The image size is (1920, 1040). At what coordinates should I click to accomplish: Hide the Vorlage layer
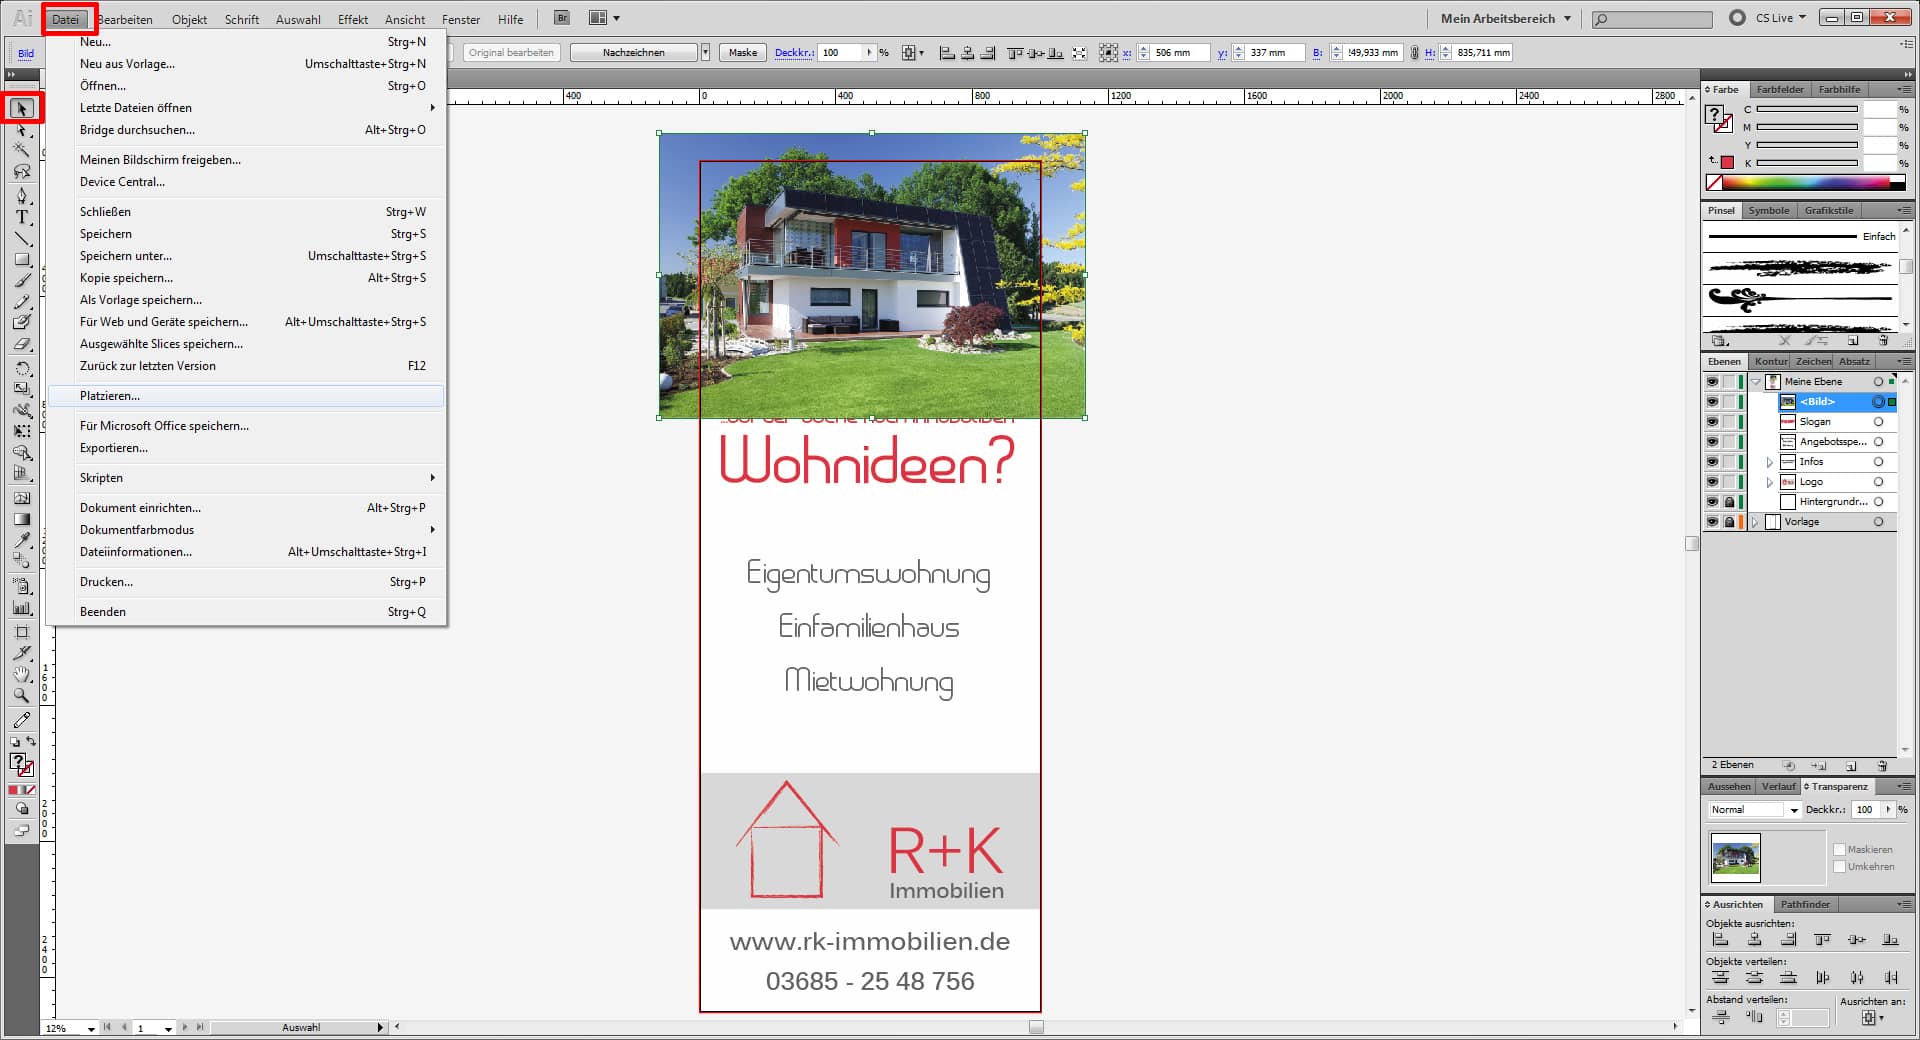(x=1712, y=521)
